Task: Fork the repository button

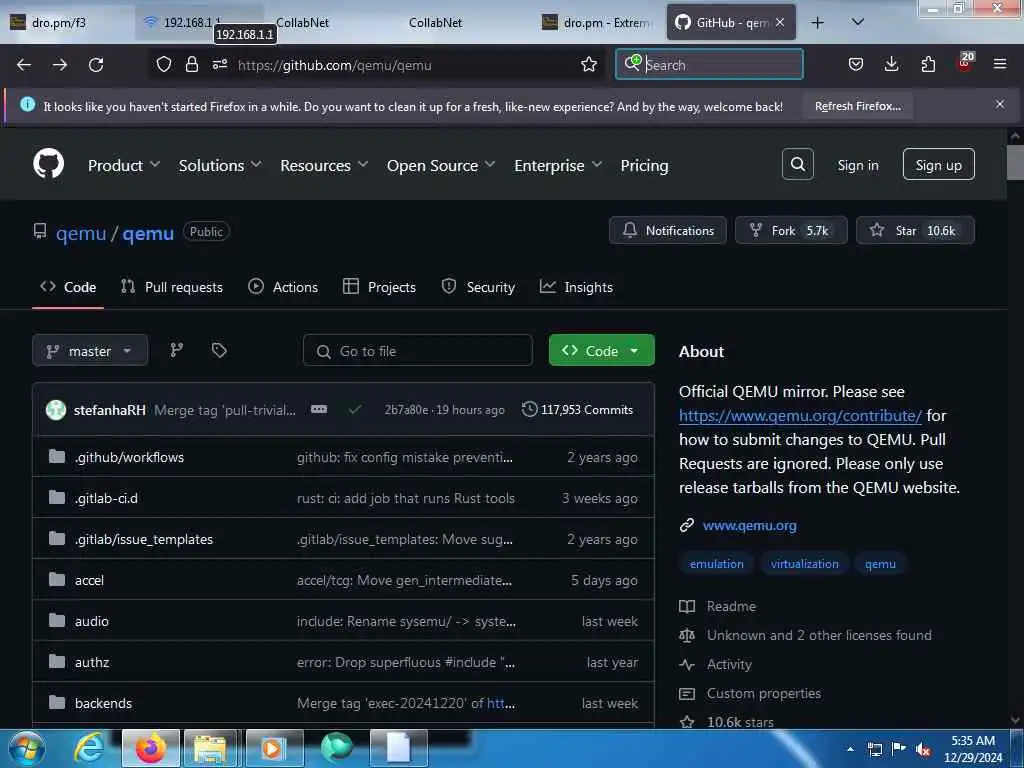Action: pos(791,231)
